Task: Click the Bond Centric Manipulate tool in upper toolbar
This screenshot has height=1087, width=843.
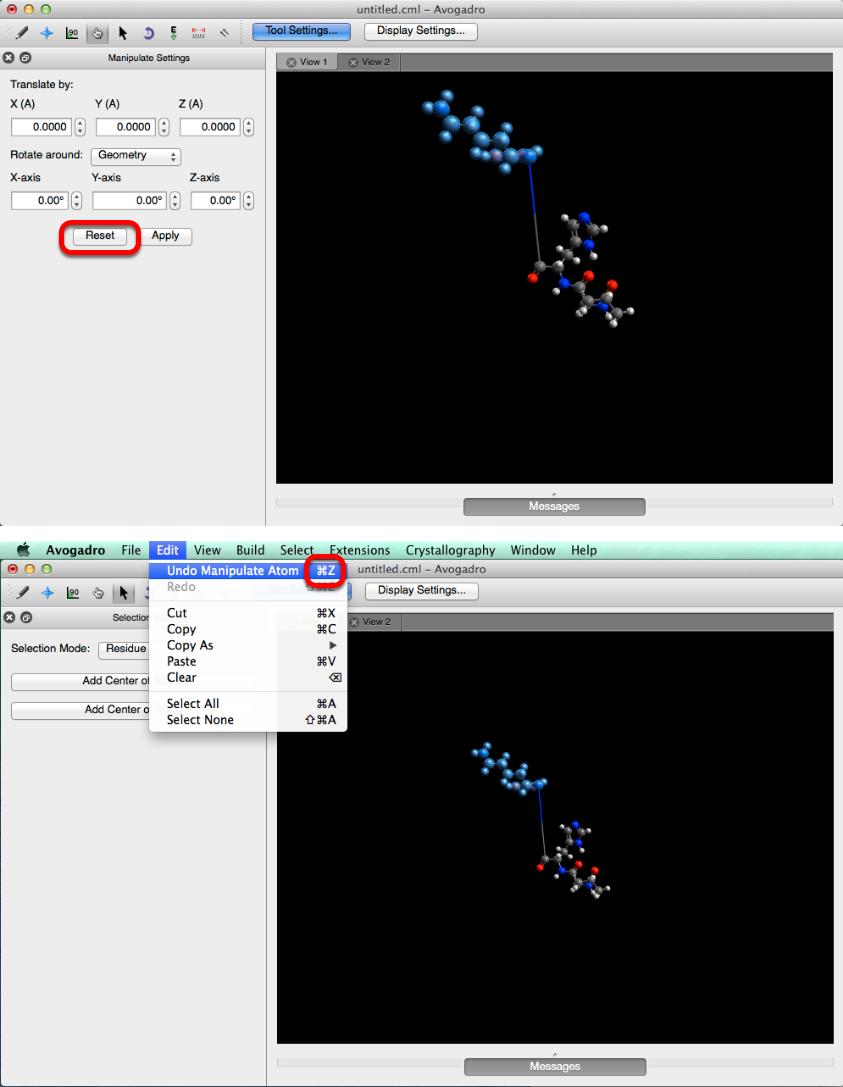Action: pyautogui.click(x=72, y=32)
